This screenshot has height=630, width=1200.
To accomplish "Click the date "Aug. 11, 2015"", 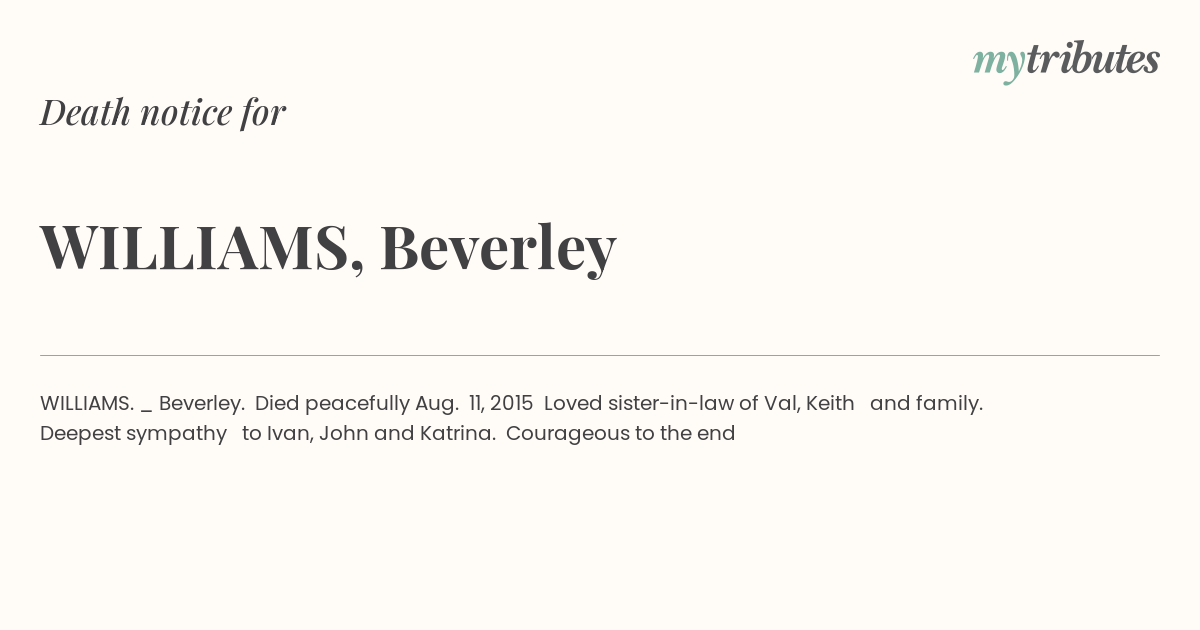I will pos(474,404).
